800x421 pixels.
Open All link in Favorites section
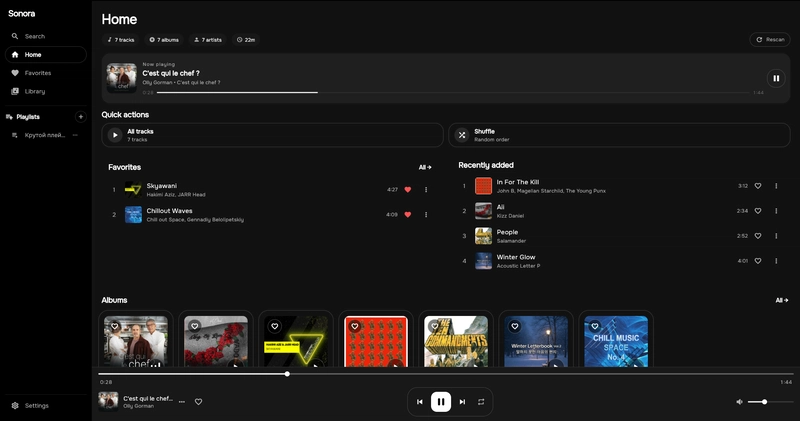425,167
